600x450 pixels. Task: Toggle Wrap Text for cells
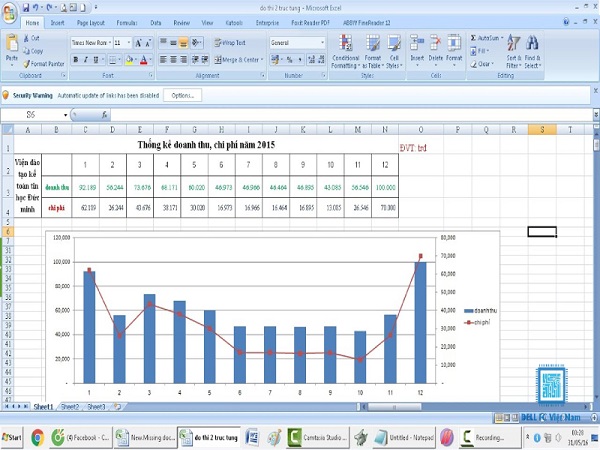232,43
